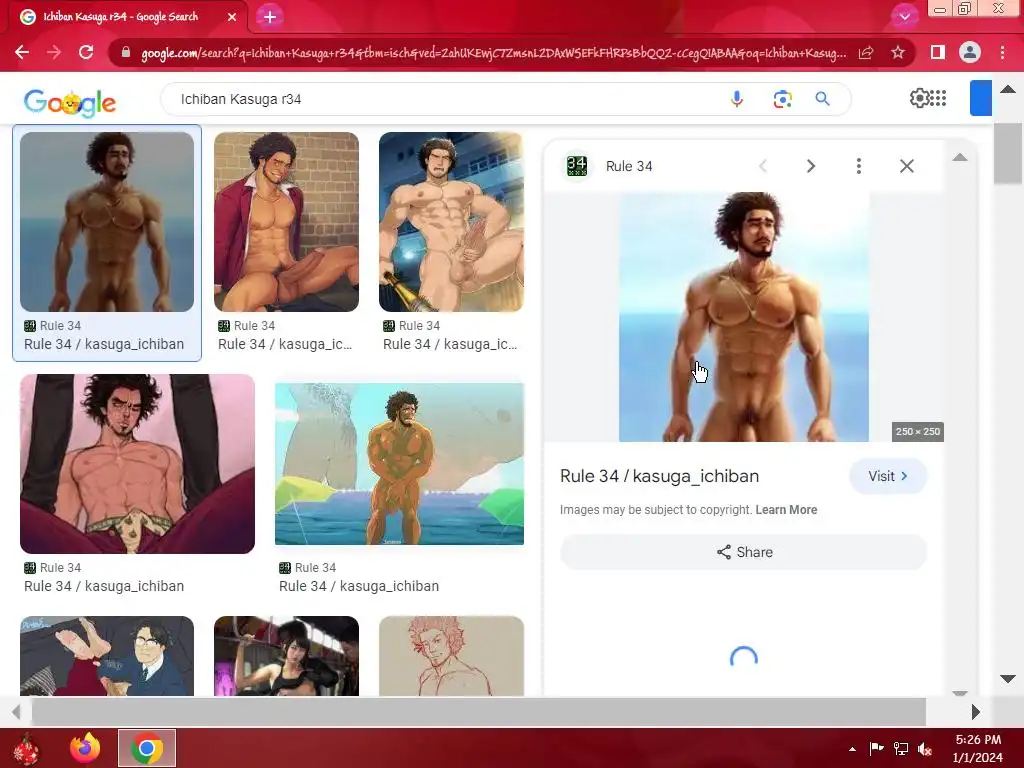The height and width of the screenshot is (768, 1024).
Task: Click the Visit button
Action: 888,476
